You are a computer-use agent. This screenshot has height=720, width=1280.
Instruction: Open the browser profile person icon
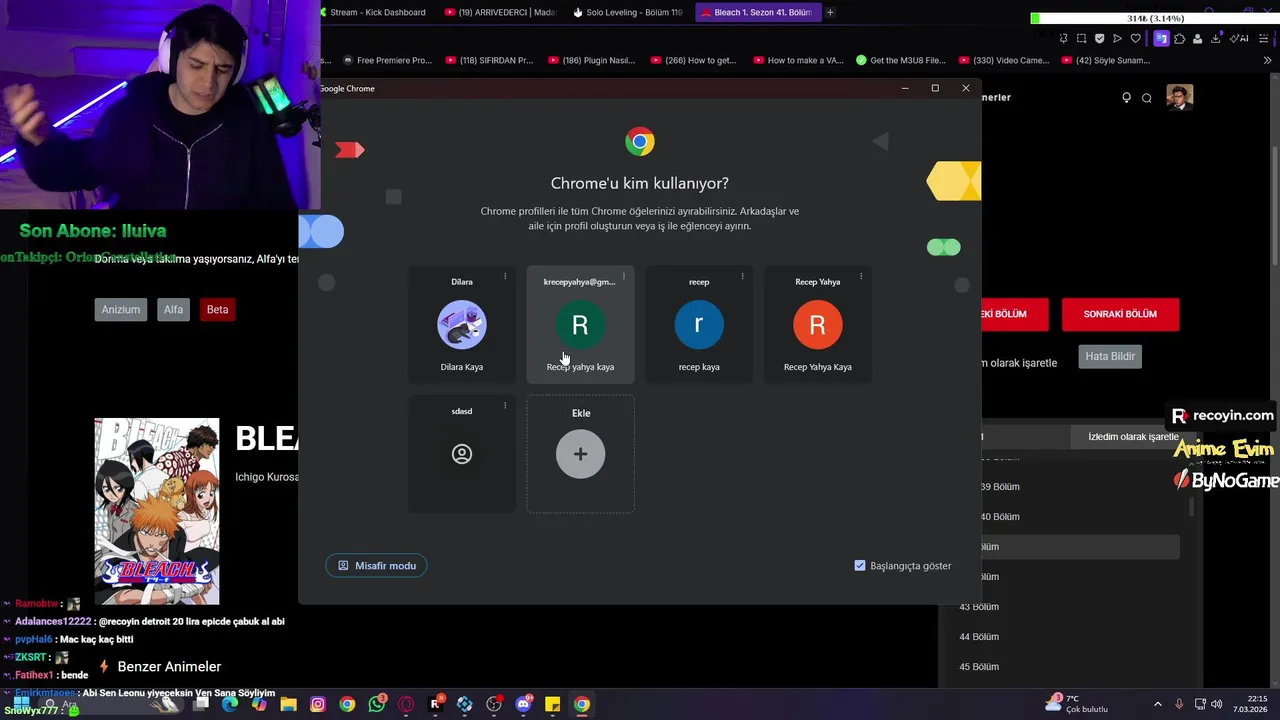pos(1197,38)
